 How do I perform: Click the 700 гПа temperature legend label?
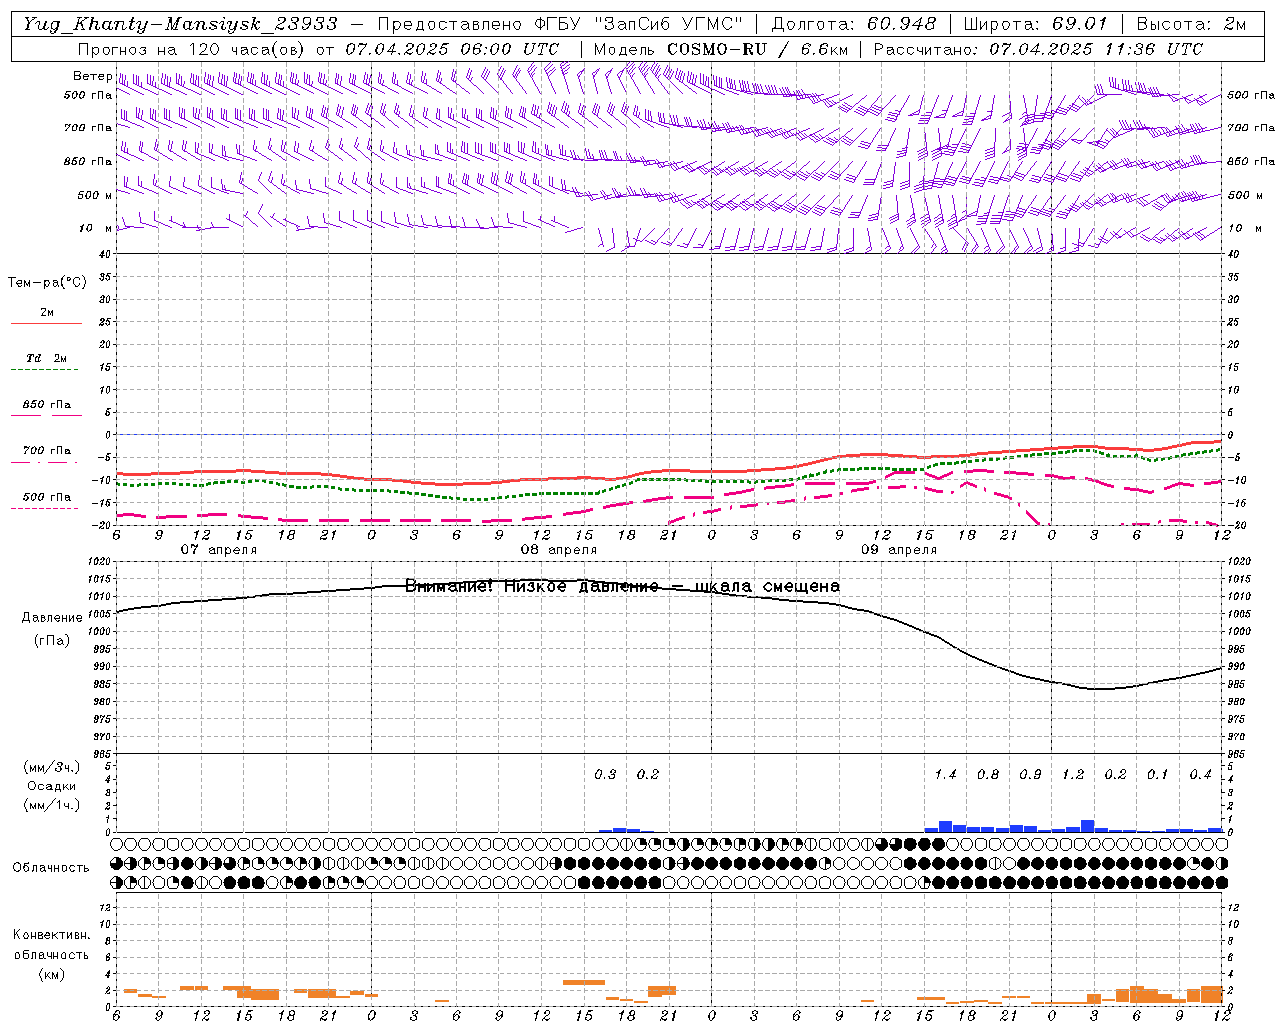click(47, 451)
